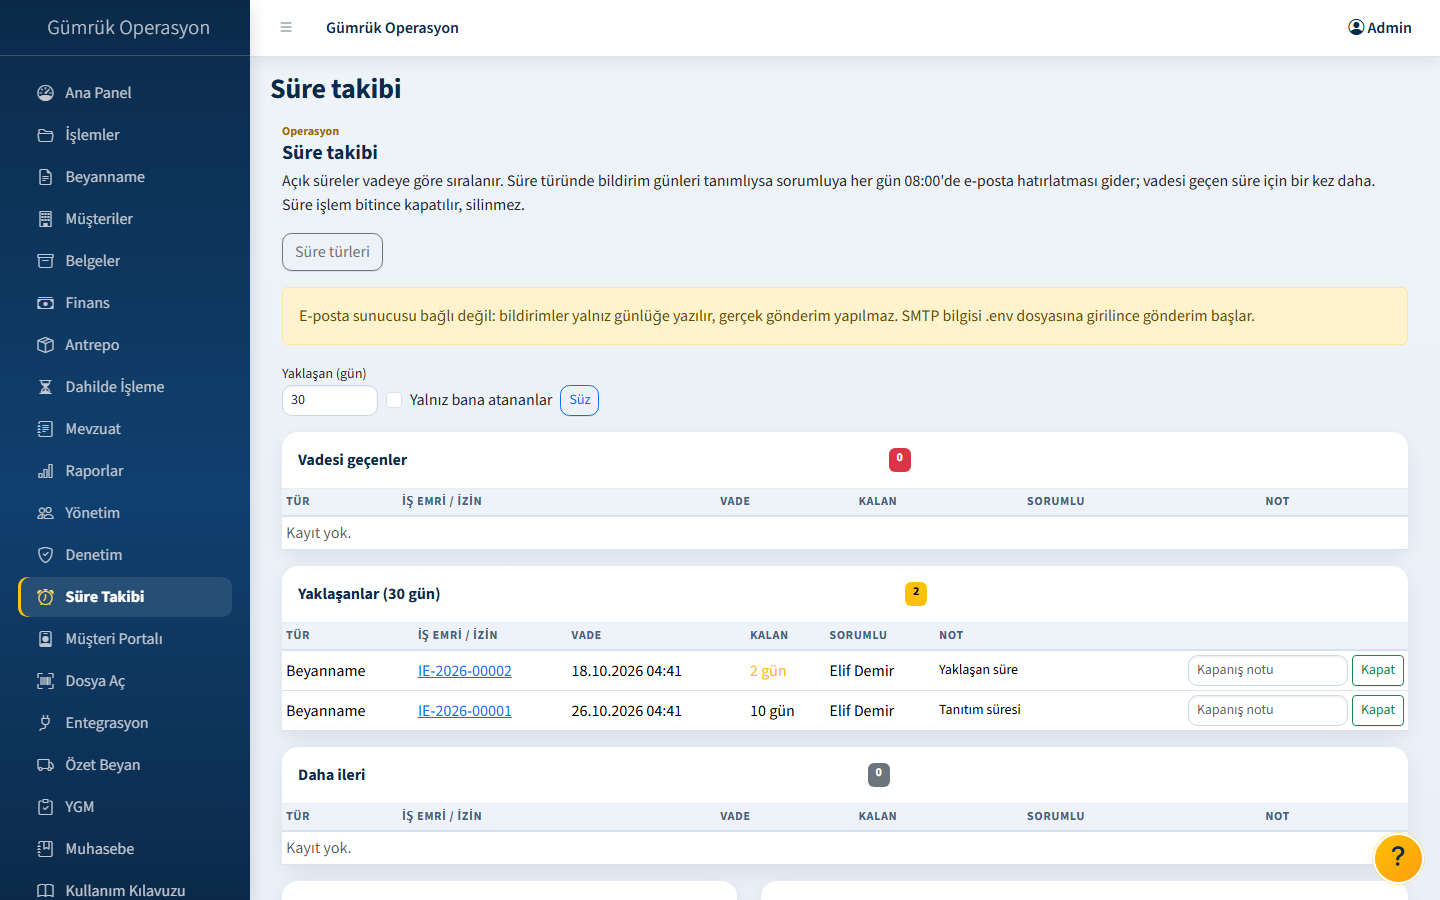Open the yellow help question mark button

[x=1398, y=858]
